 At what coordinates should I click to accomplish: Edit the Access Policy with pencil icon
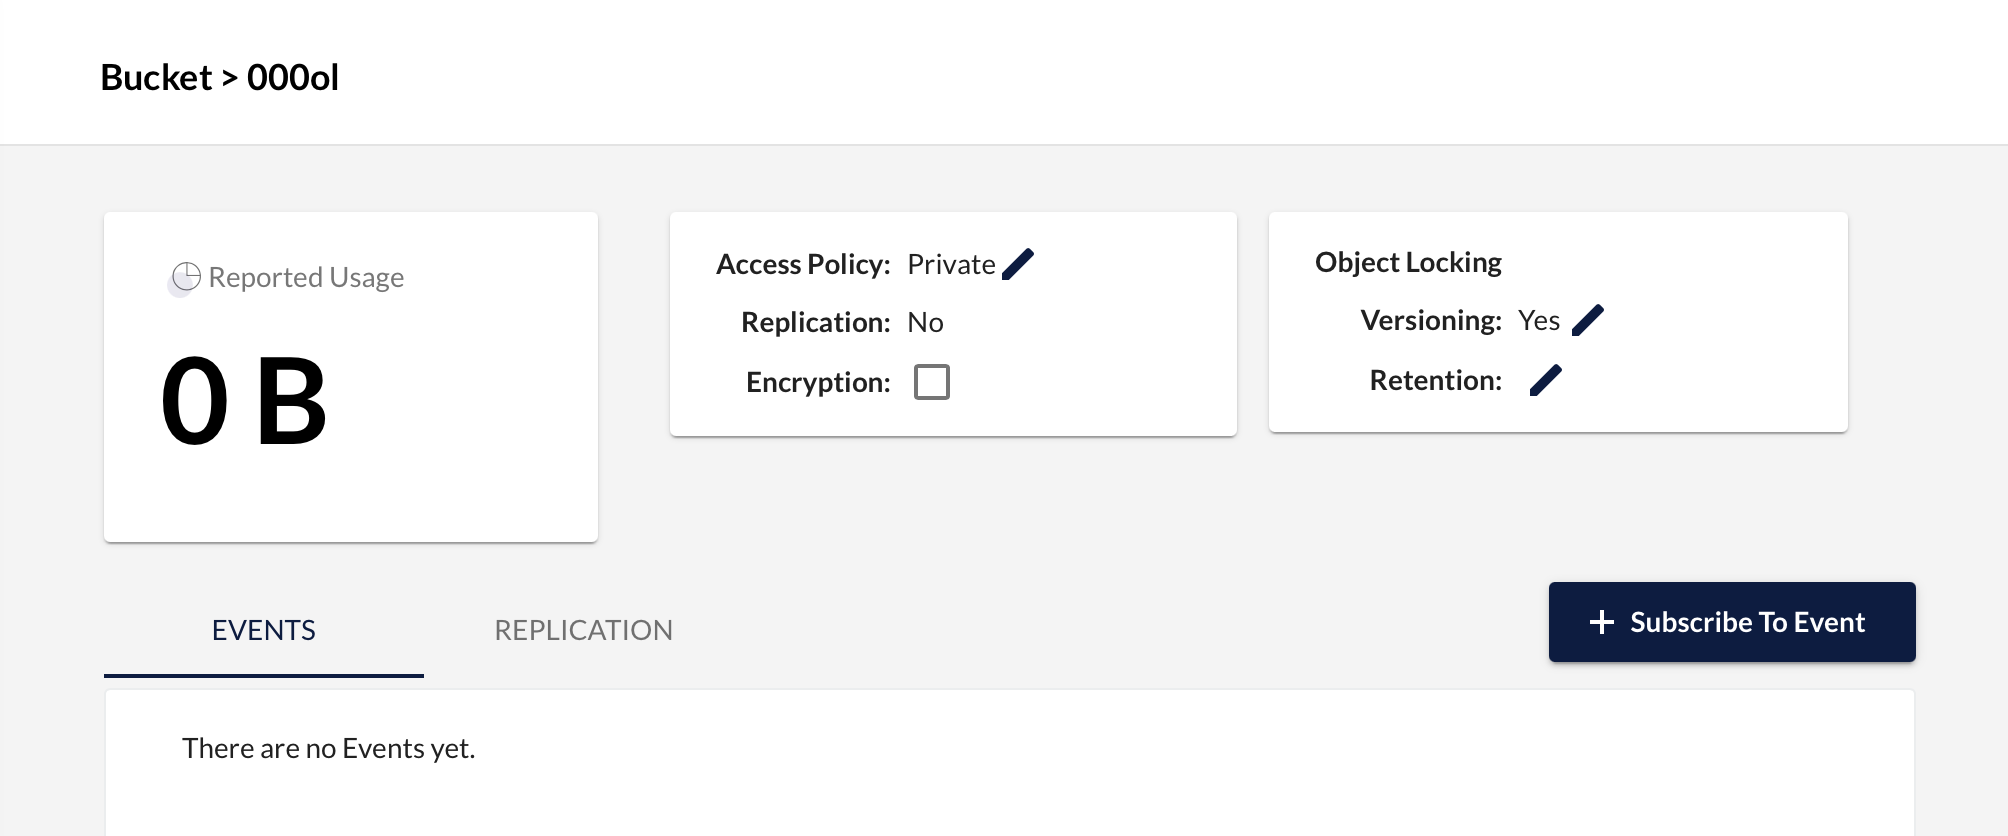(1018, 264)
